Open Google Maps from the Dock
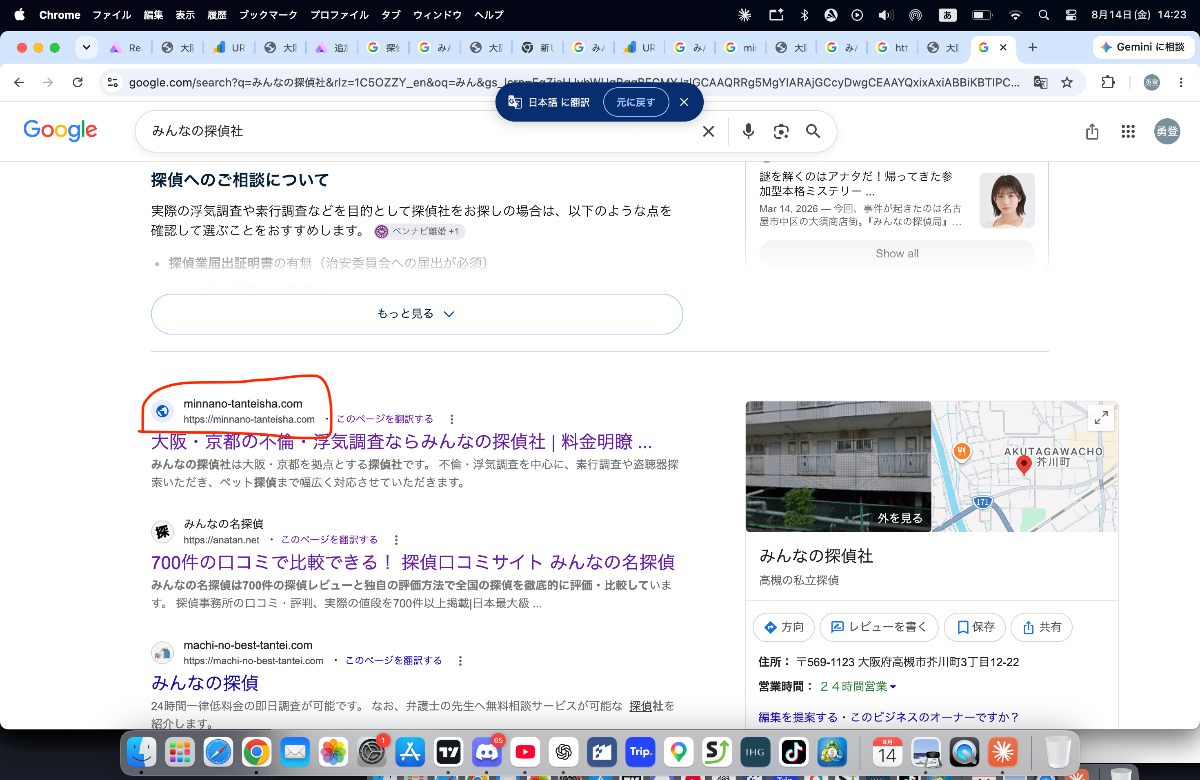 (x=679, y=752)
